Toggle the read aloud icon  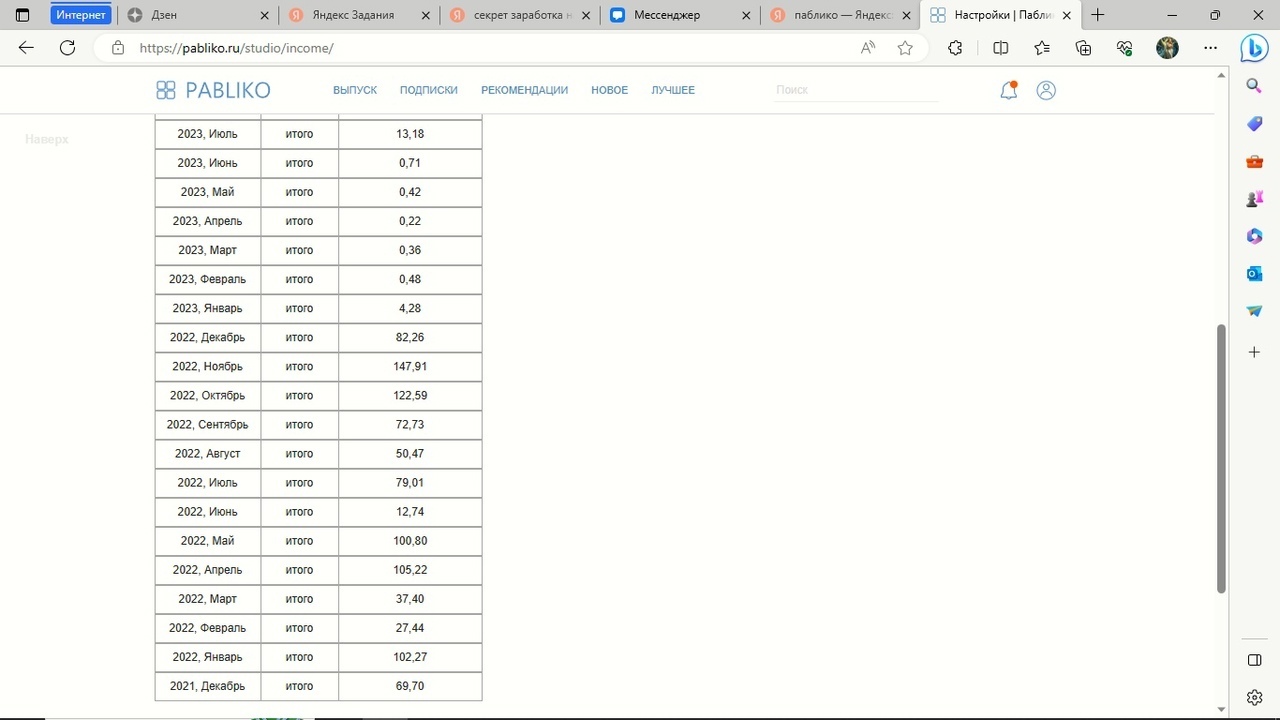868,48
